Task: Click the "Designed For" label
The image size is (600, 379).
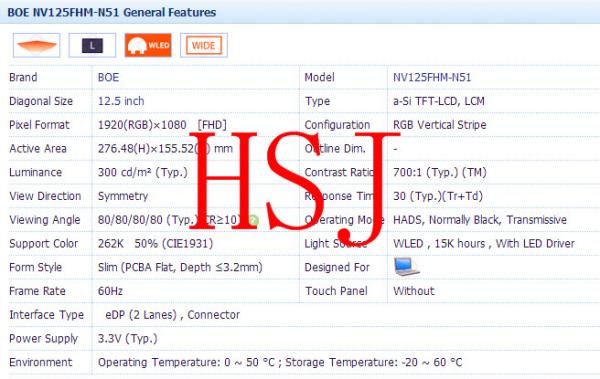Action: (x=337, y=267)
